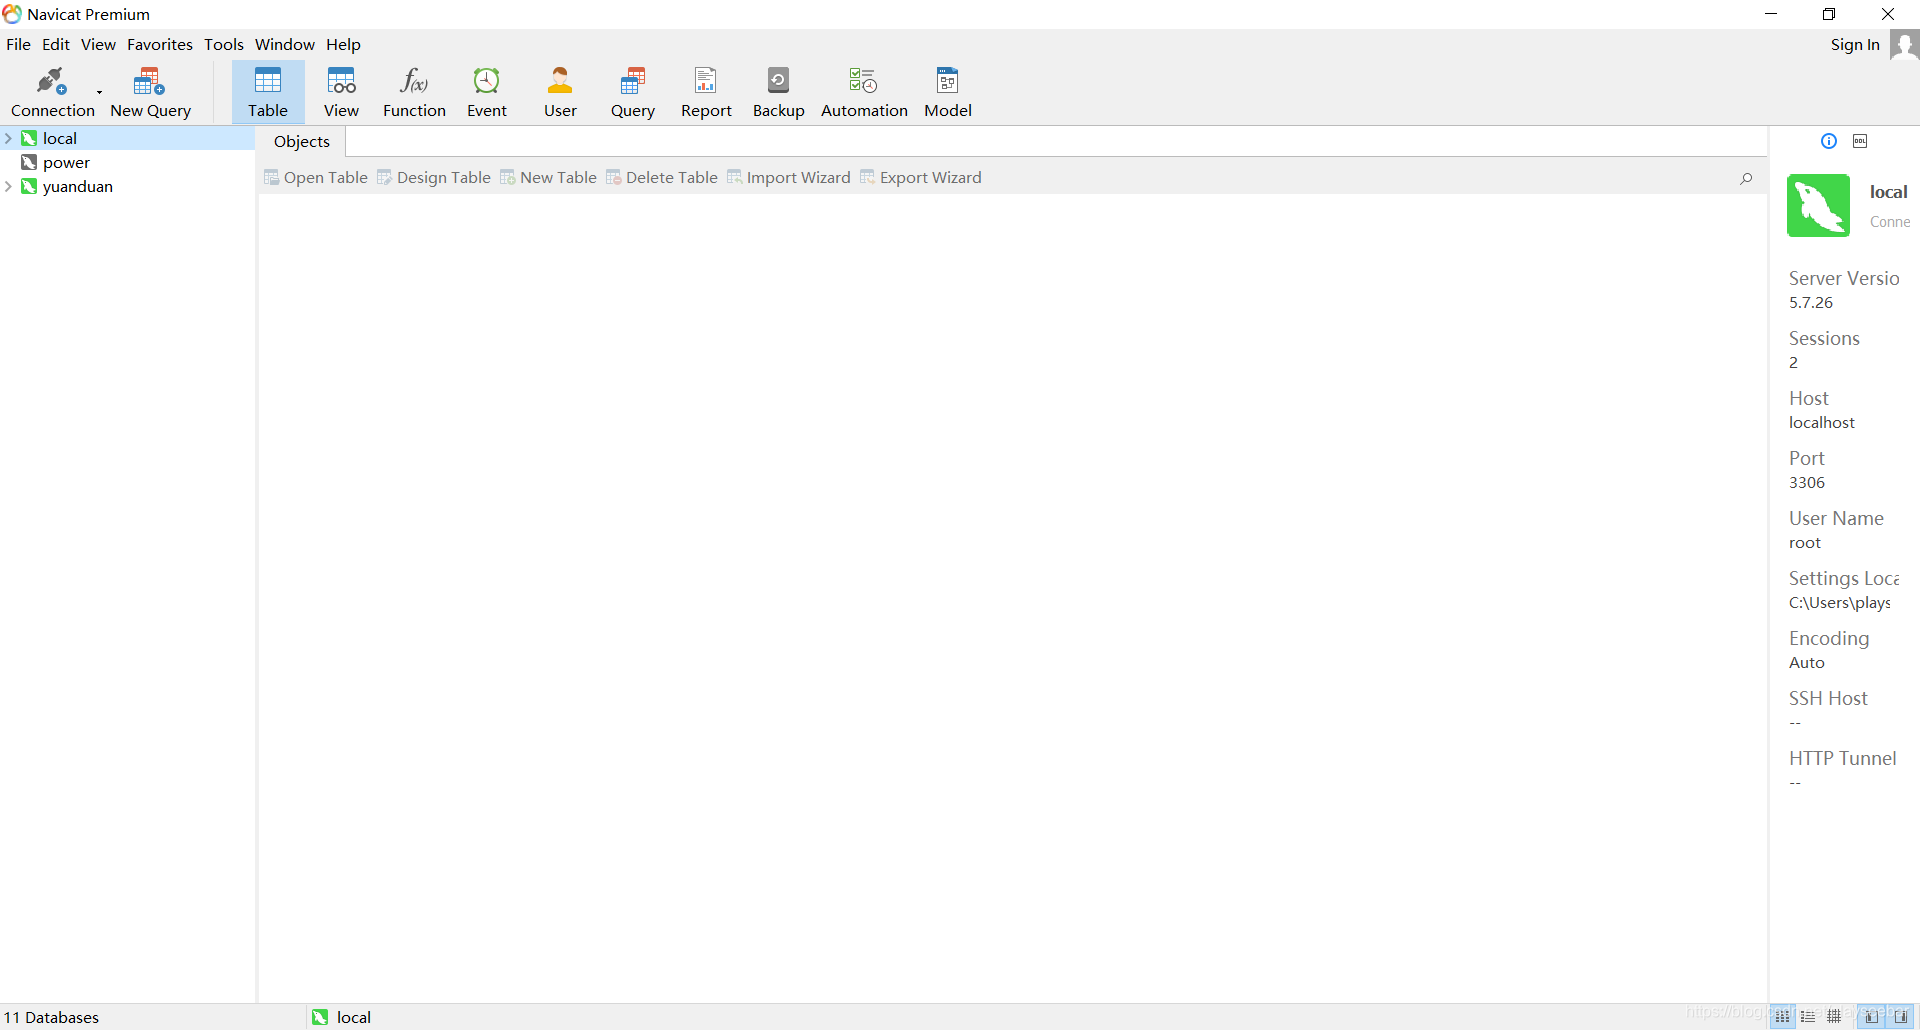This screenshot has height=1030, width=1920.
Task: Show the DDL panel icon
Action: [1860, 141]
